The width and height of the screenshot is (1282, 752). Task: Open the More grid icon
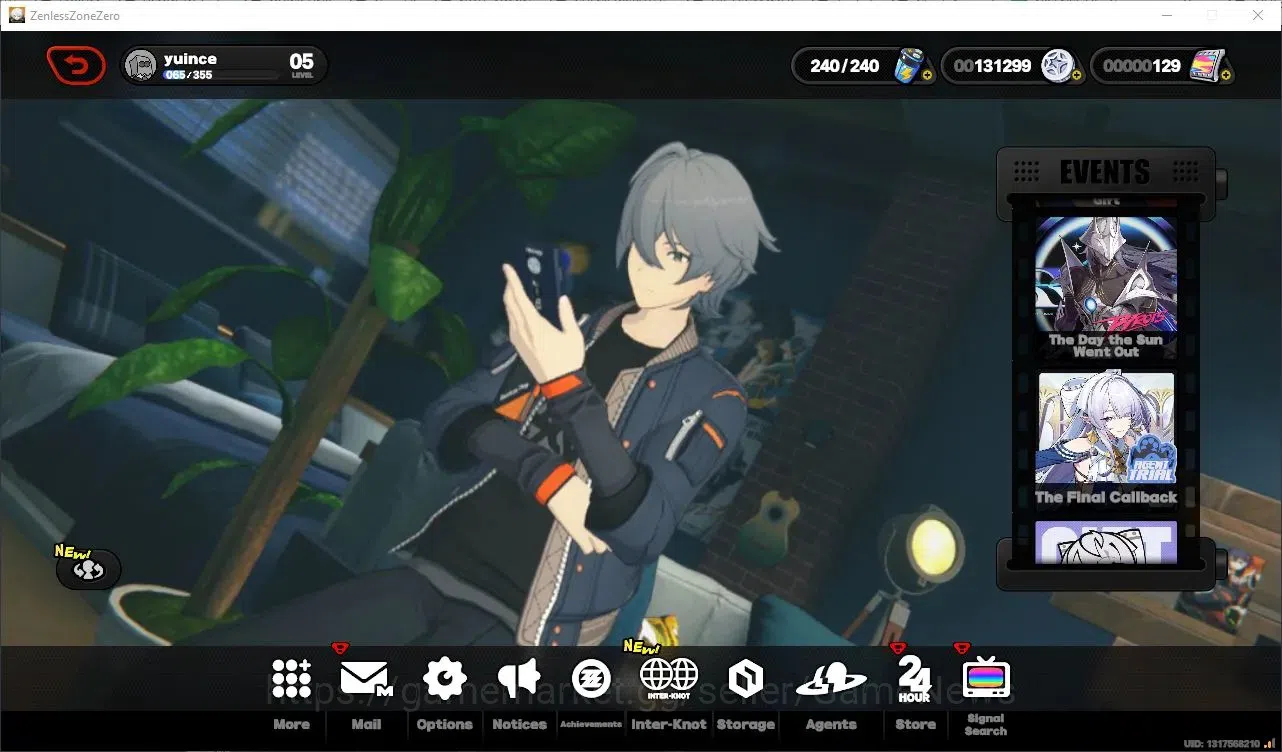tap(291, 678)
